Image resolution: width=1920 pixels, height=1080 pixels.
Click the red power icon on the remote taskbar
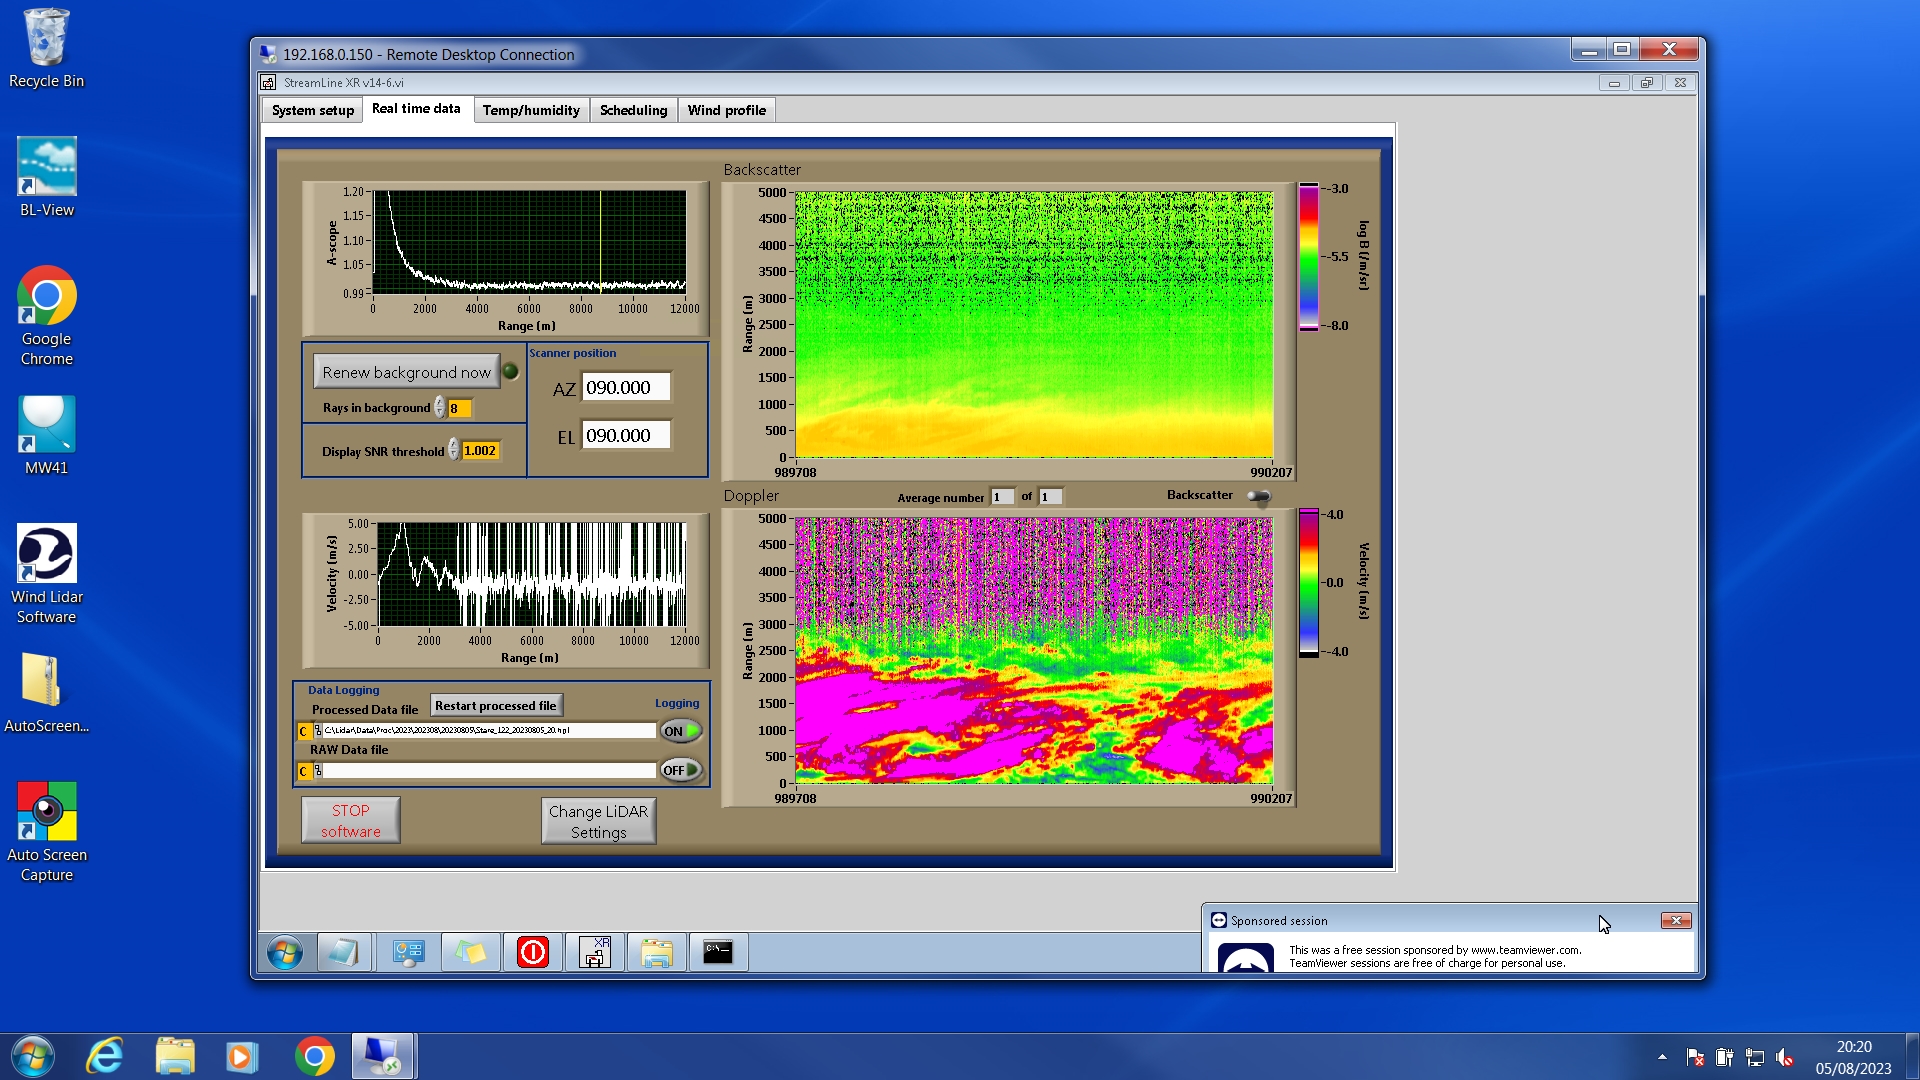533,952
